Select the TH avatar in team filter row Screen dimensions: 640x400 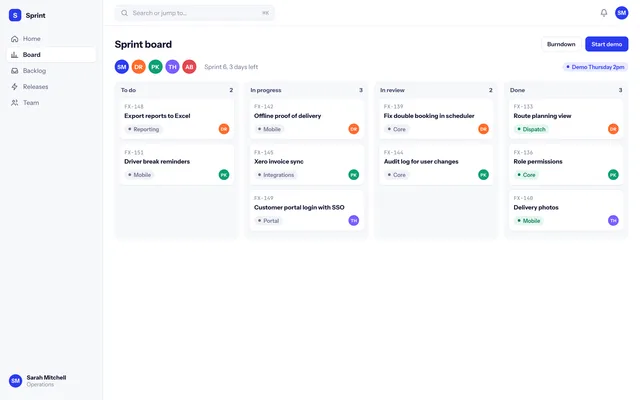coord(172,67)
